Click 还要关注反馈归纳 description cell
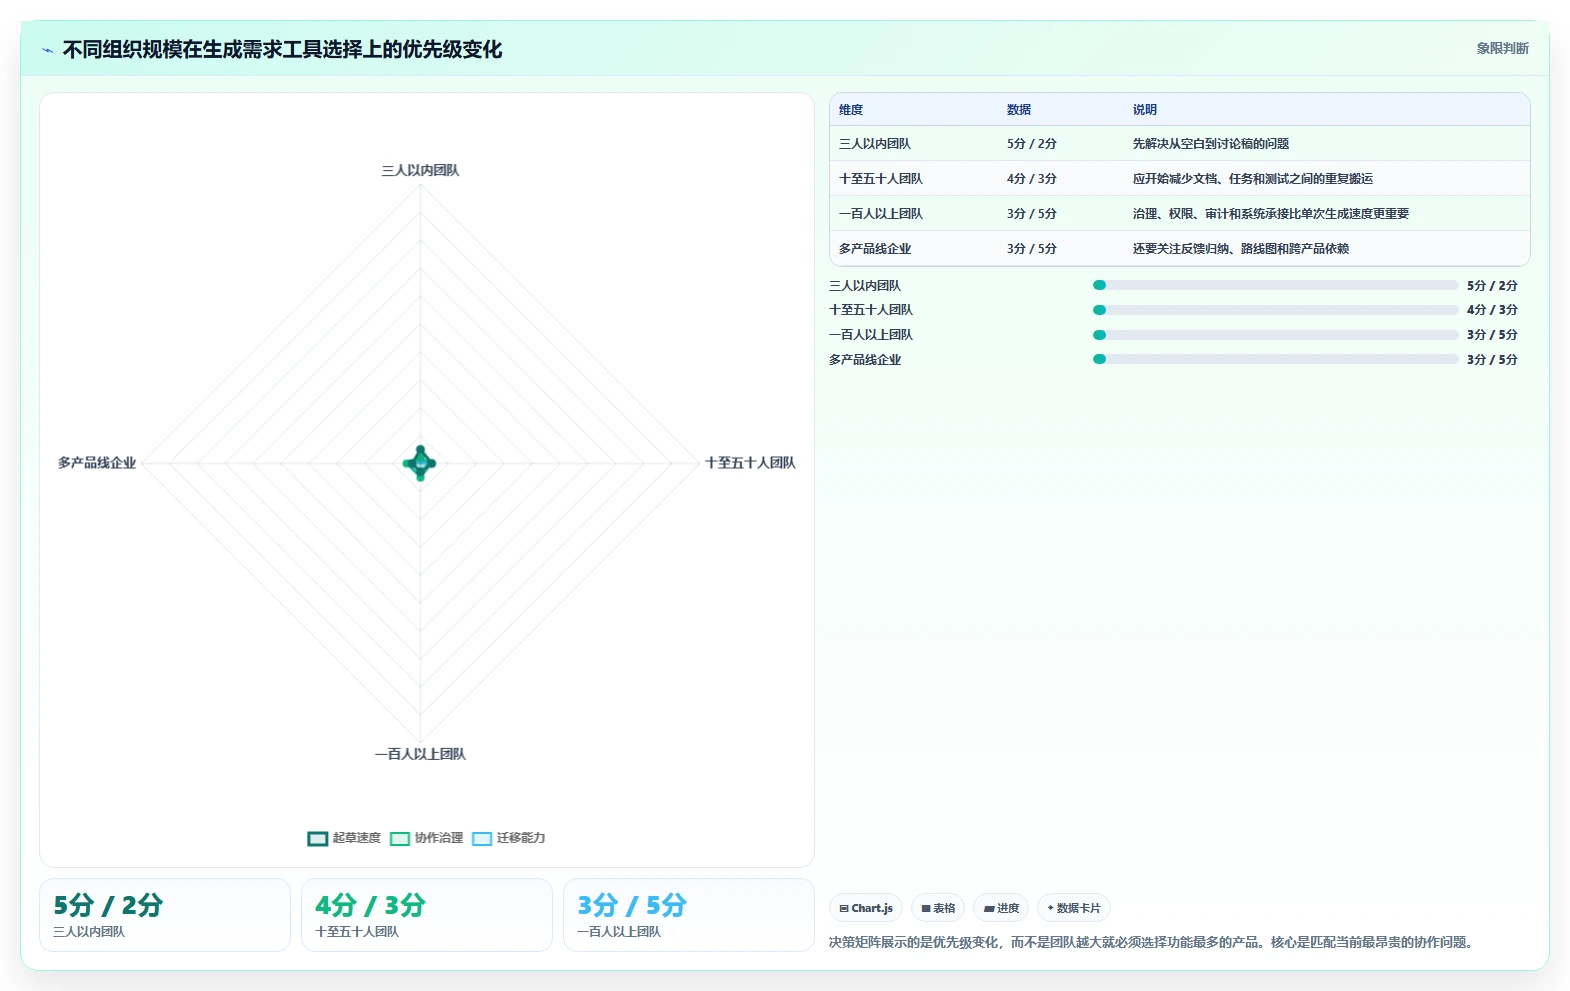 point(1241,249)
